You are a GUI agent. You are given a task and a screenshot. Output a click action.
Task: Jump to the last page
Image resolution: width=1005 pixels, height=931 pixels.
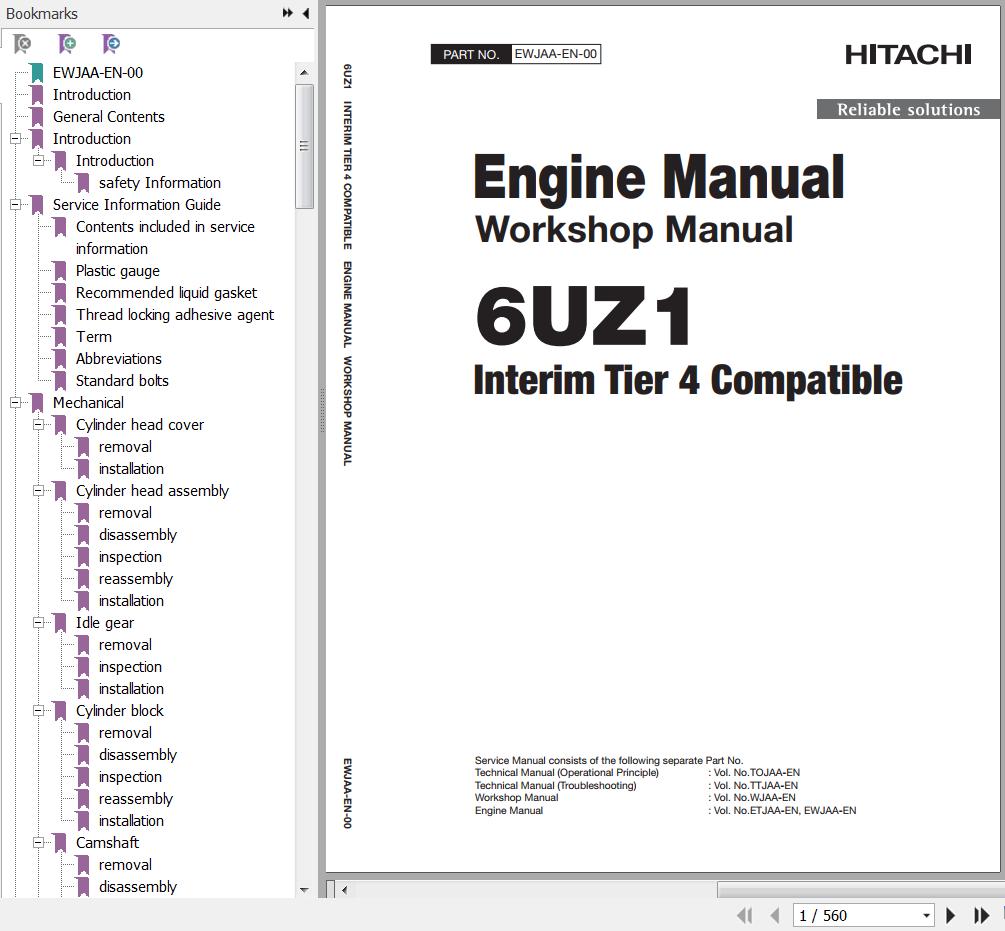(x=982, y=915)
